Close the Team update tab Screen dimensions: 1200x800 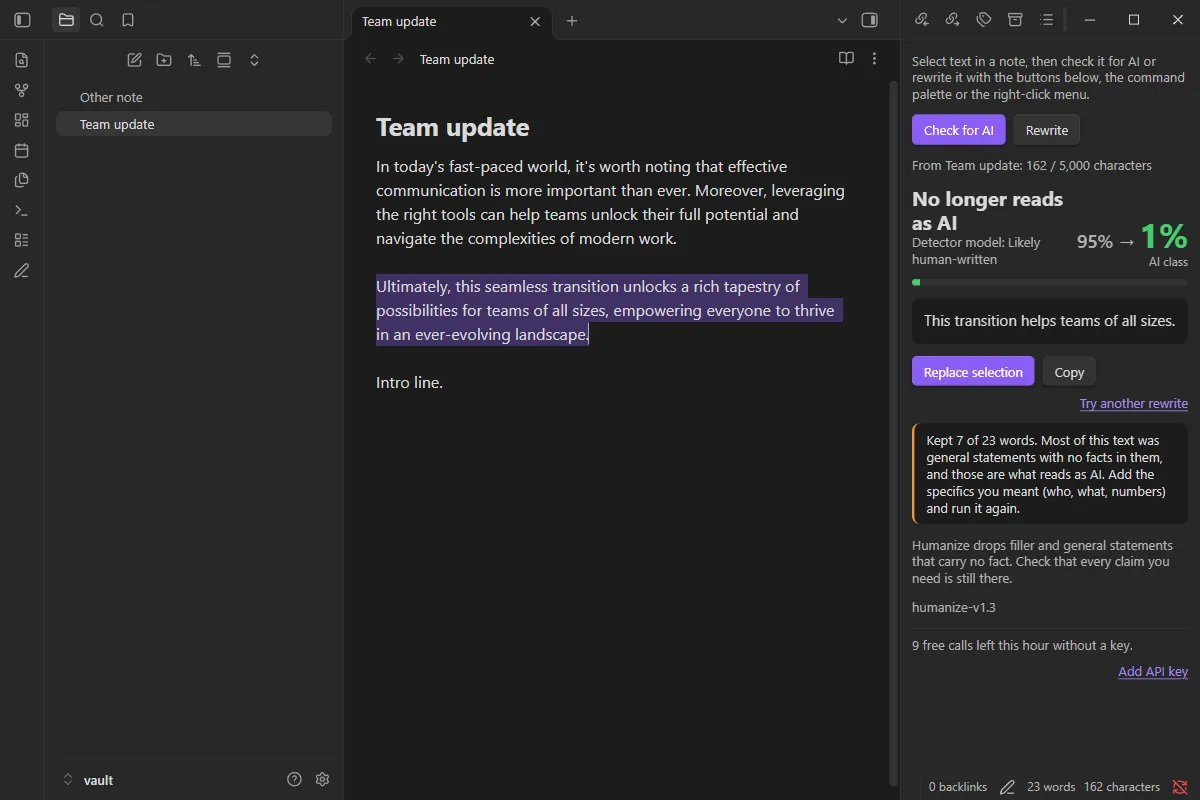(x=535, y=21)
